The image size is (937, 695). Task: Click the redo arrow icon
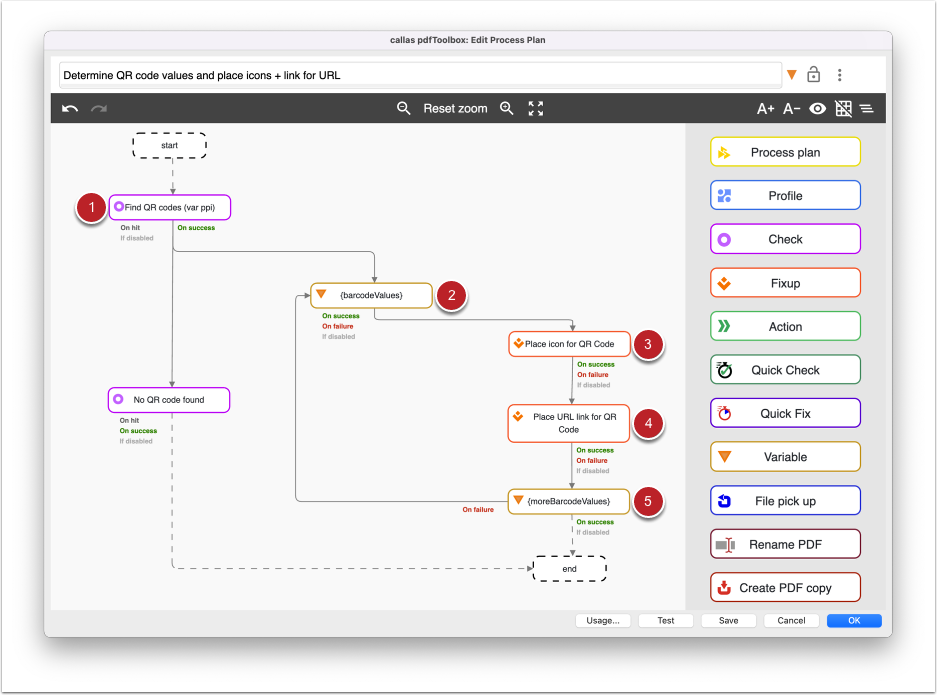(99, 109)
